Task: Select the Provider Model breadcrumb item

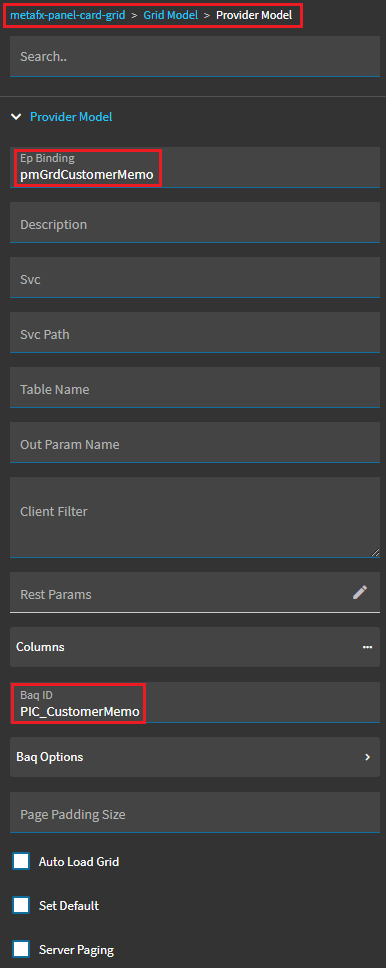Action: (x=254, y=15)
